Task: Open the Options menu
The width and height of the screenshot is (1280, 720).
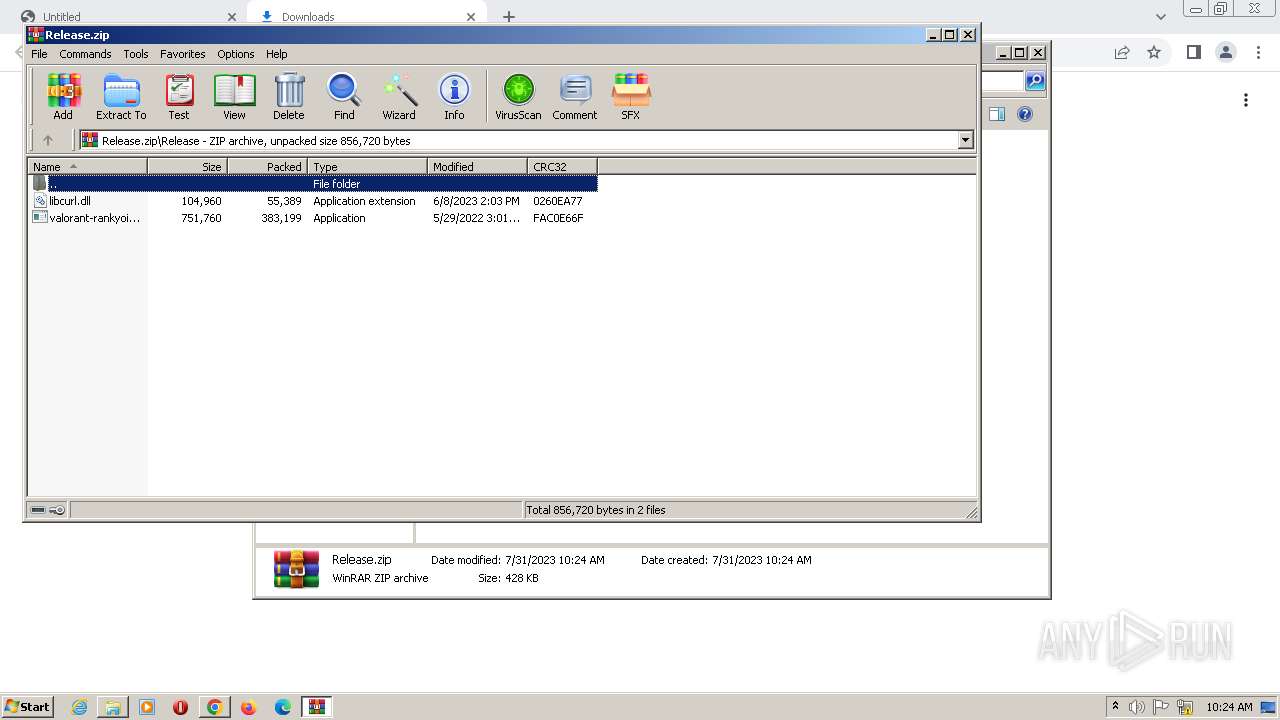Action: pos(236,54)
